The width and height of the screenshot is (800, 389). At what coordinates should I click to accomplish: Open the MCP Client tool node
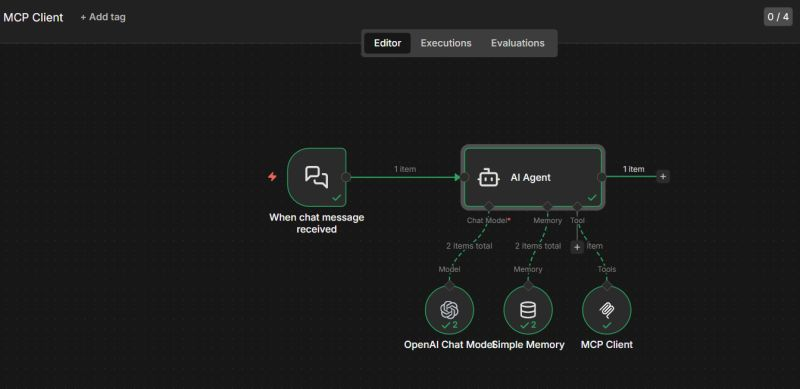point(607,310)
